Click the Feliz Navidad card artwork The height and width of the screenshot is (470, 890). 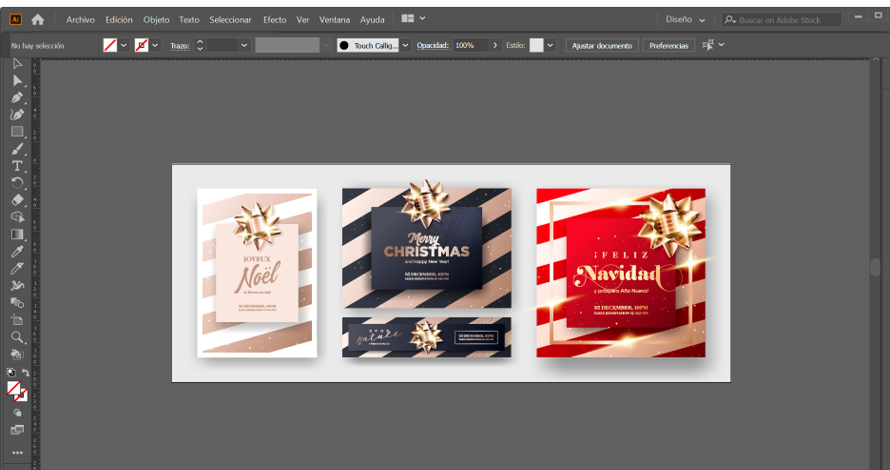(621, 273)
